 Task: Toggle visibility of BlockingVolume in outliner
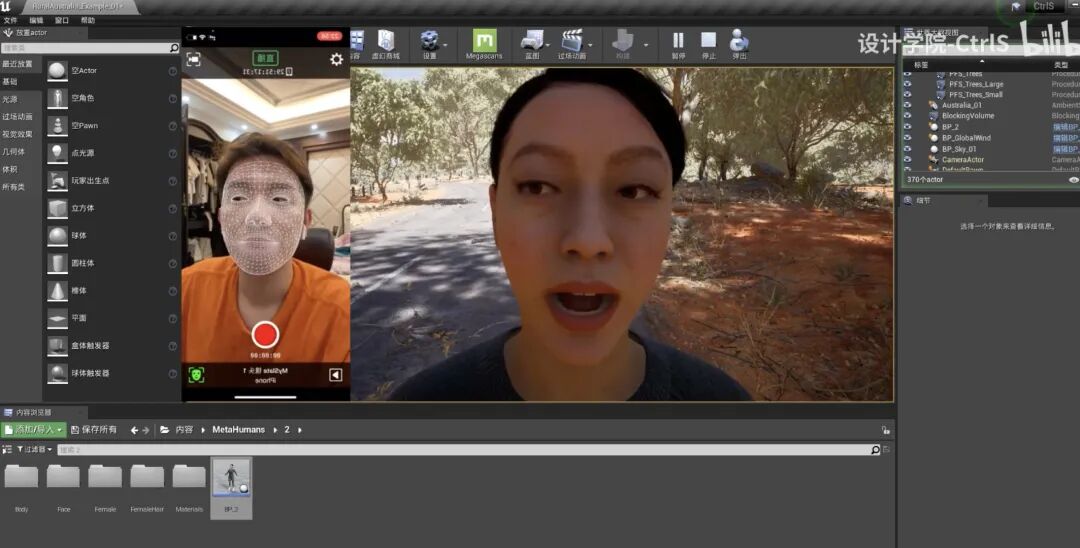pos(908,116)
